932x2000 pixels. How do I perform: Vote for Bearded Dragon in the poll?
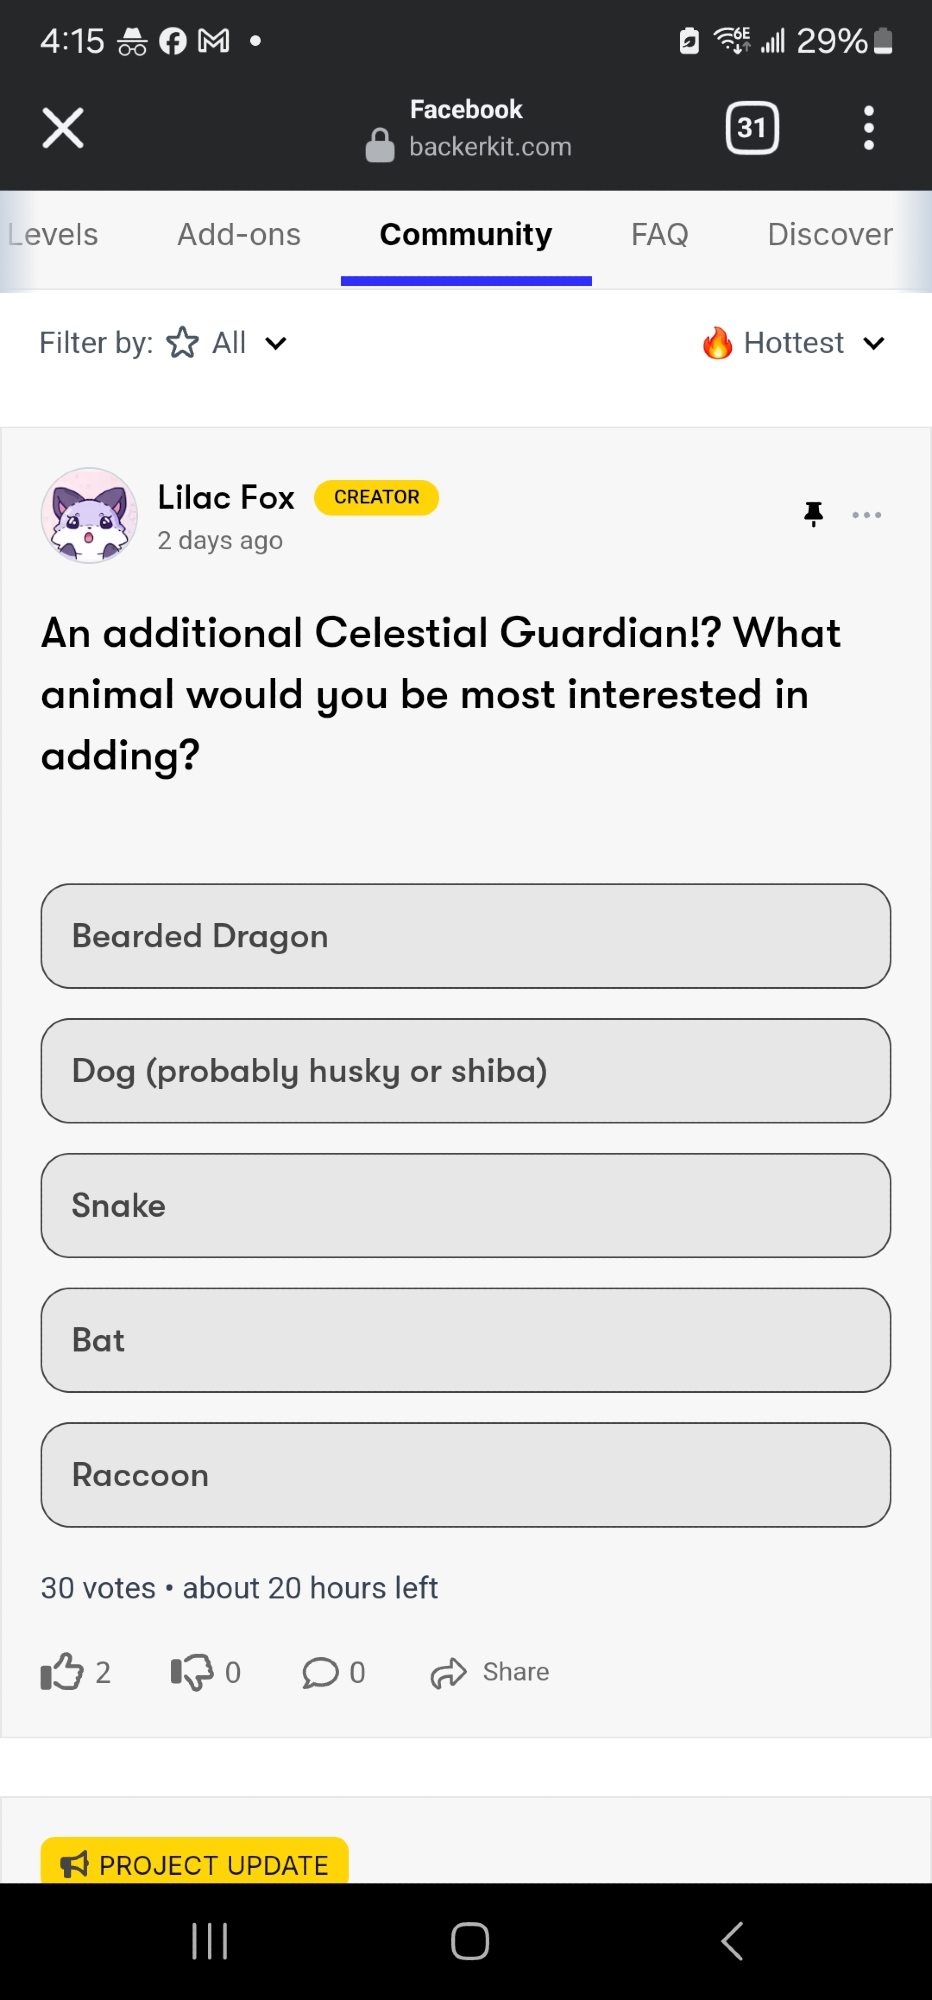pos(466,936)
